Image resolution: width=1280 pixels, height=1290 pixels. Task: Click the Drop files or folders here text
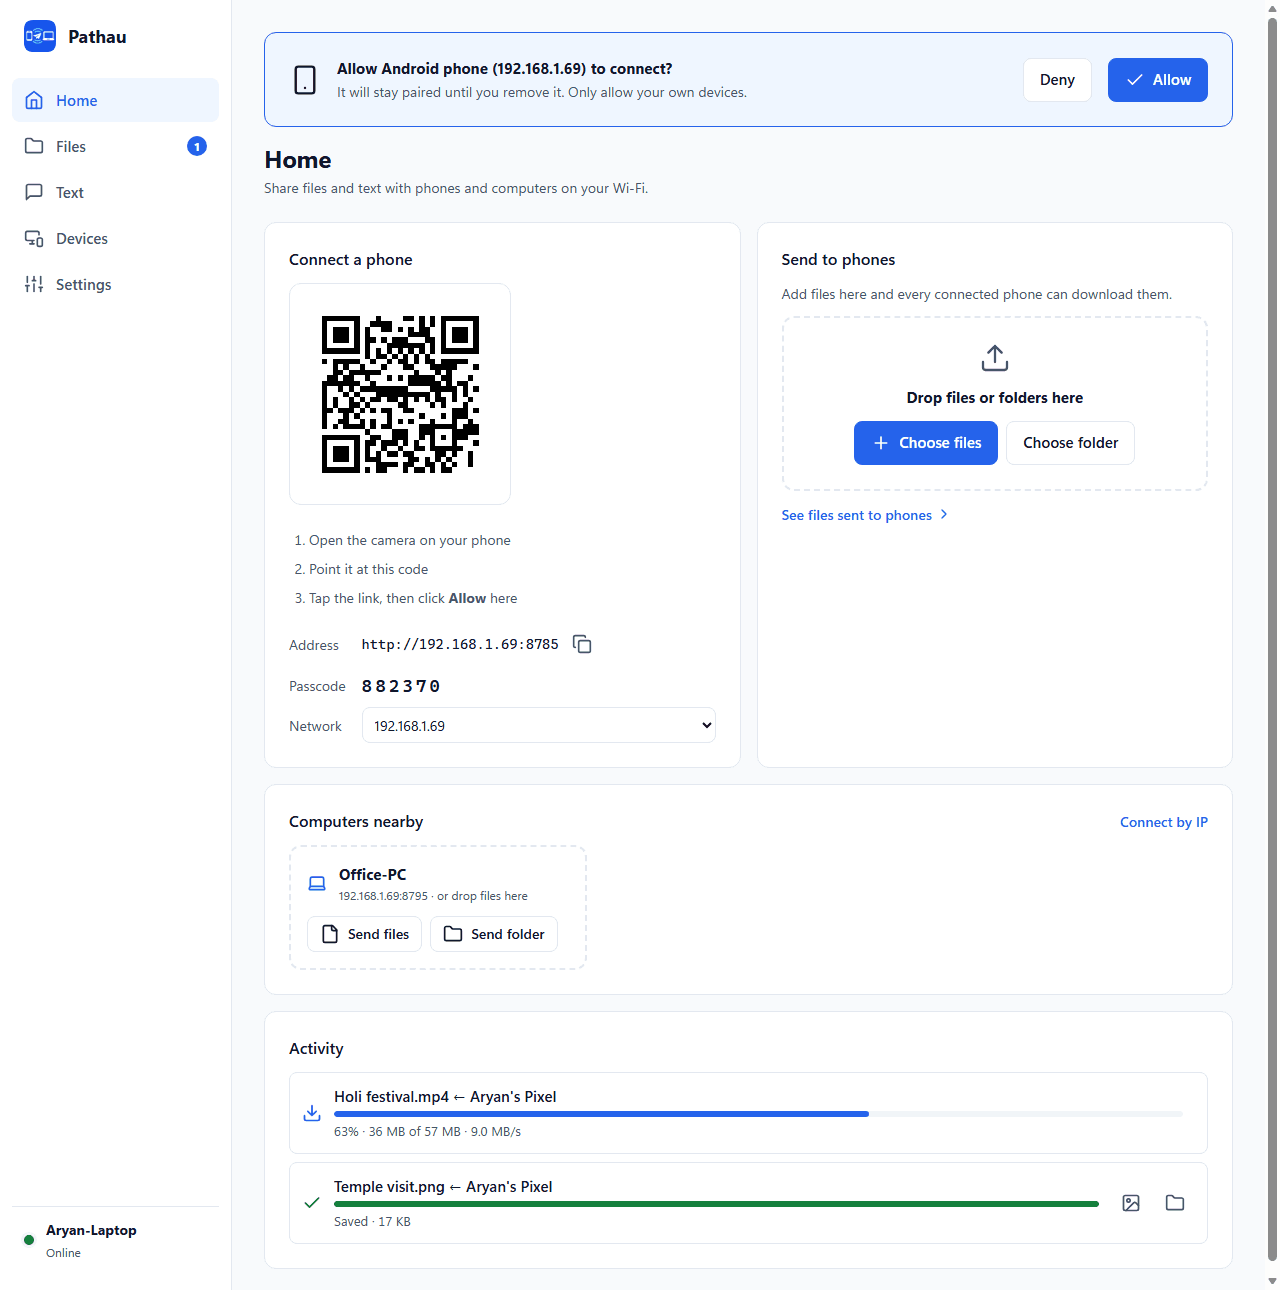click(x=995, y=398)
